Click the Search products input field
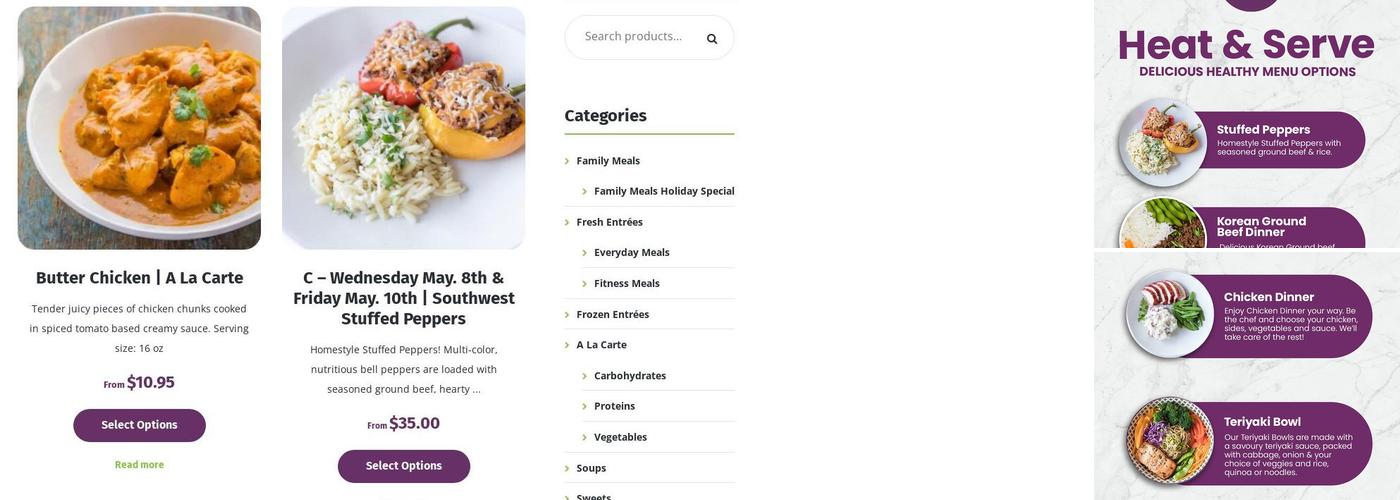This screenshot has width=1400, height=500. coord(634,37)
